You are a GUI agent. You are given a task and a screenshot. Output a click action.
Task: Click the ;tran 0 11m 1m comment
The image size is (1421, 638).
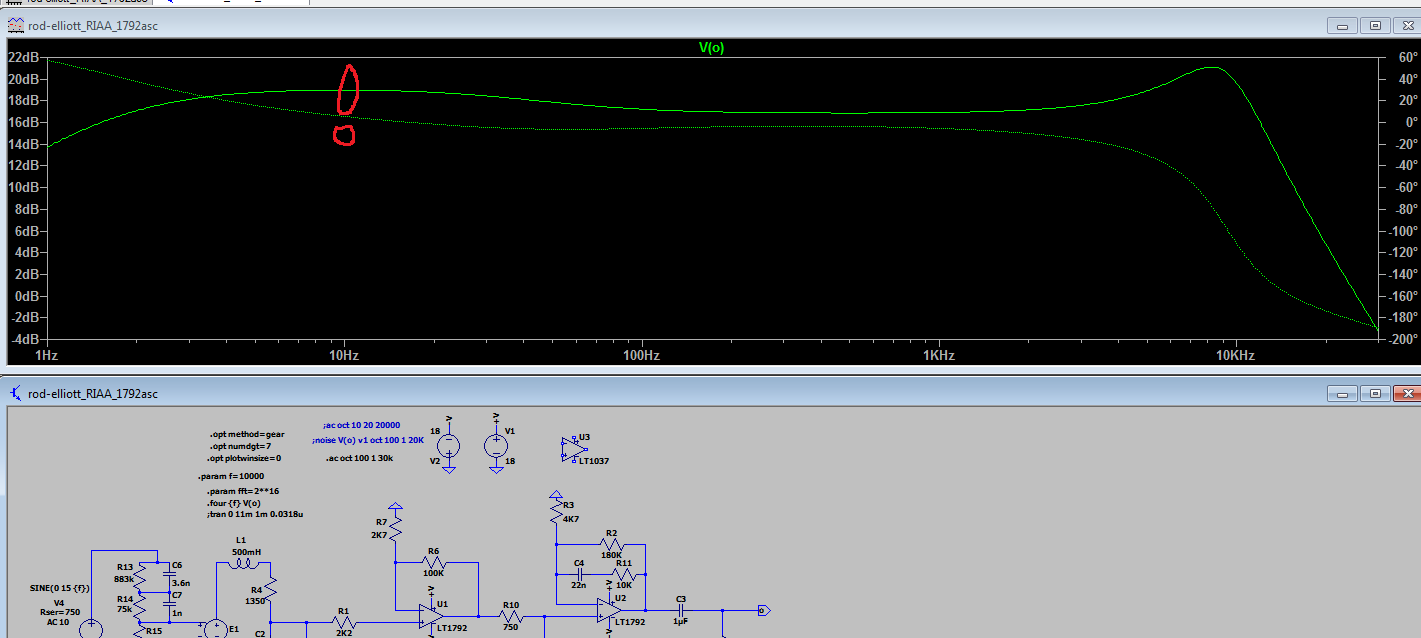click(256, 514)
